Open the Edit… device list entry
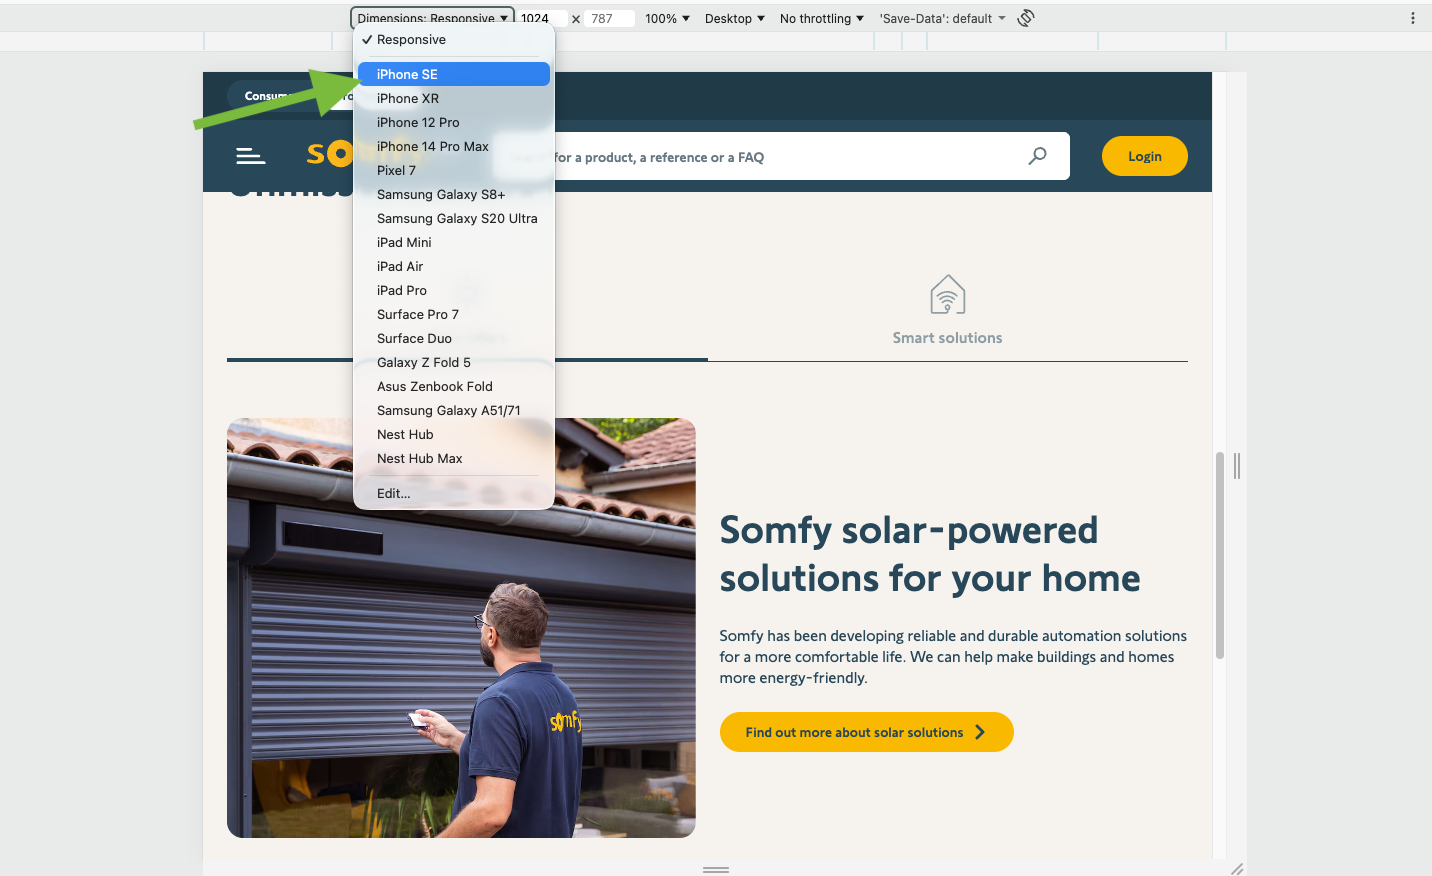This screenshot has height=876, width=1432. pos(393,493)
